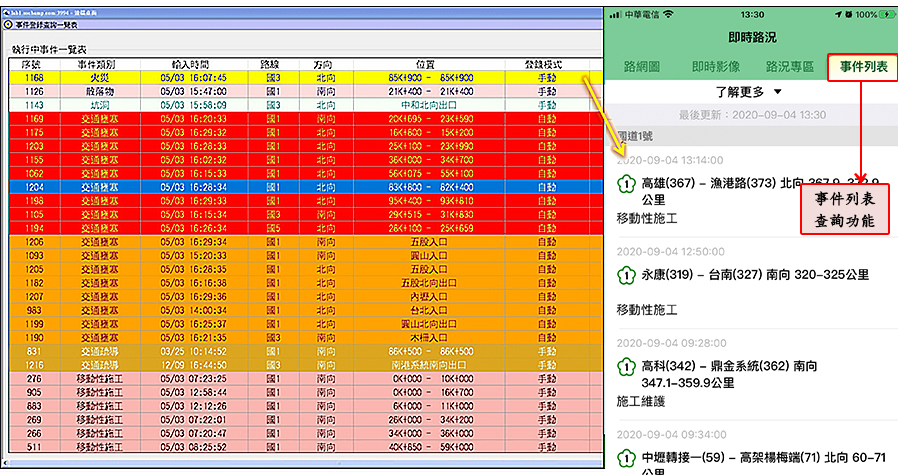Select orange row with serial 1207
Image resolution: width=898 pixels, height=475 pixels.
(x=304, y=297)
